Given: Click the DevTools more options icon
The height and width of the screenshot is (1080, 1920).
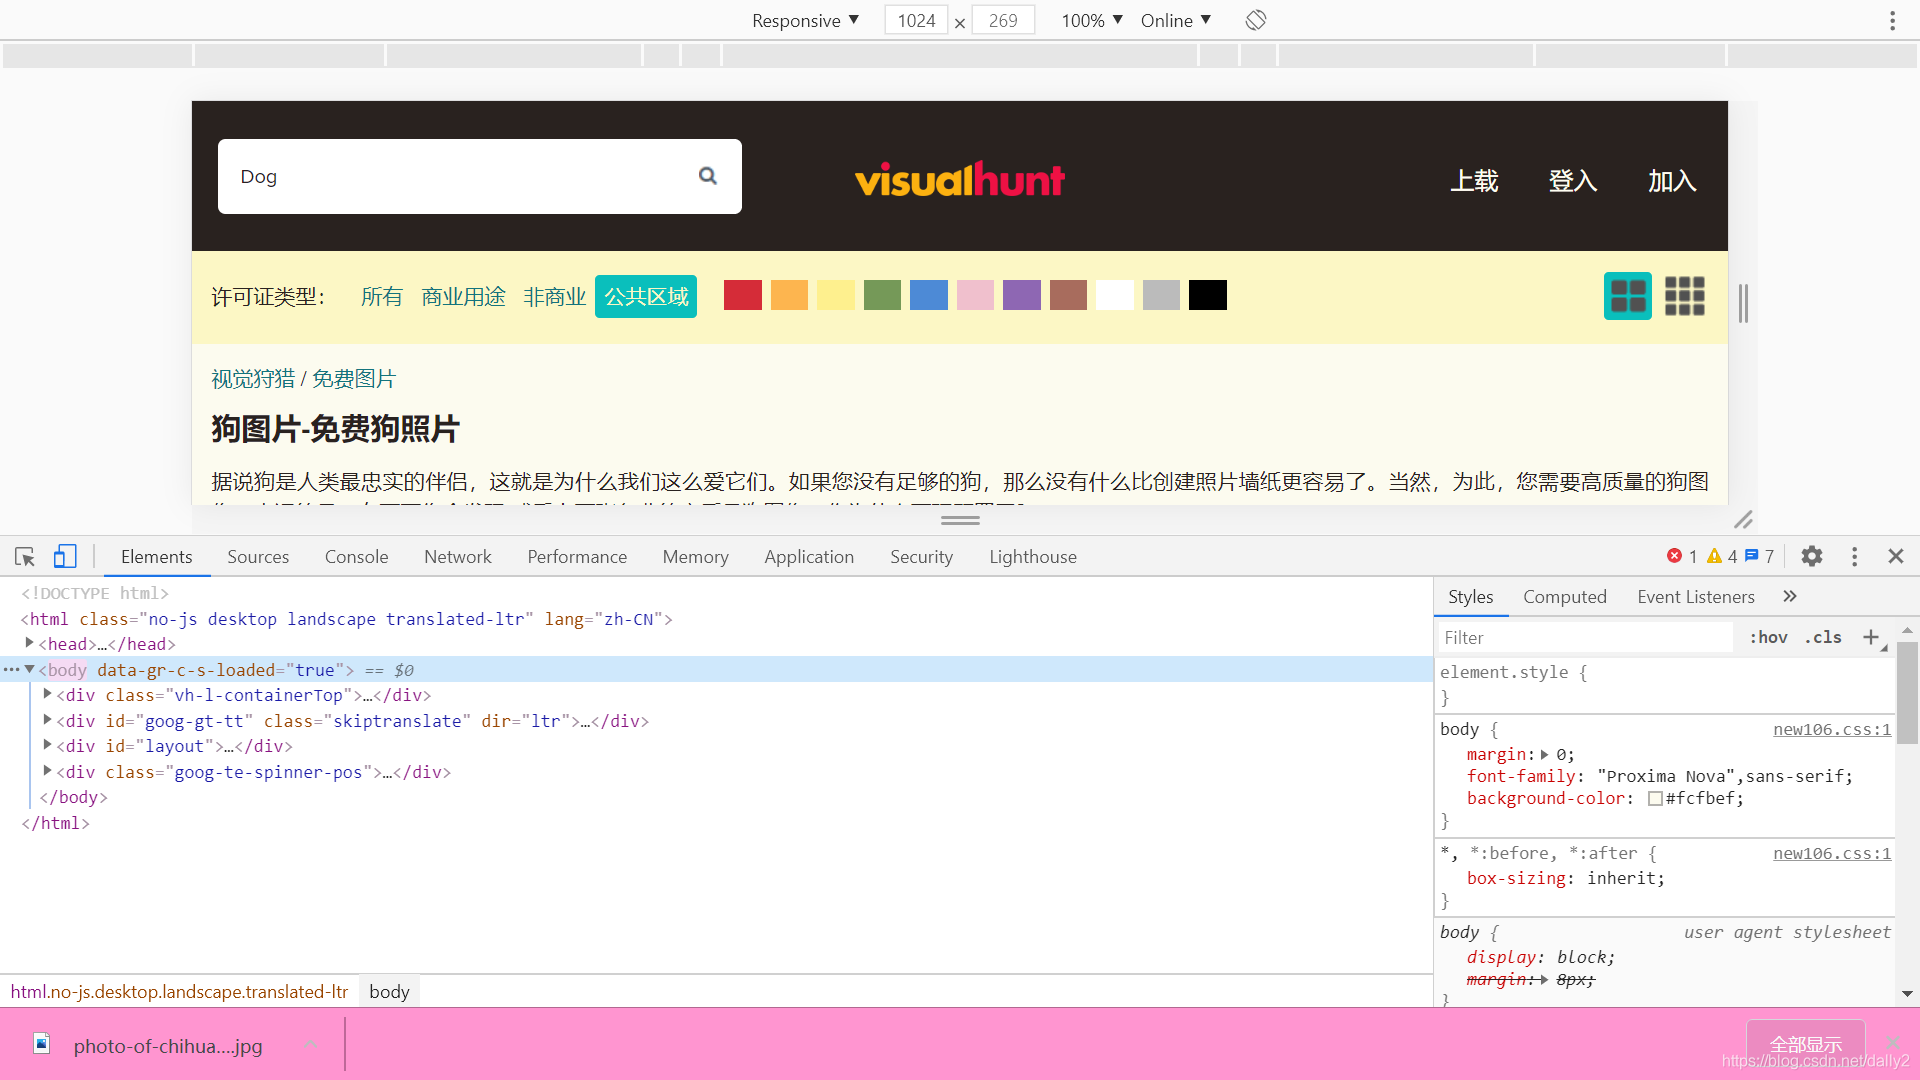Looking at the screenshot, I should coord(1855,555).
